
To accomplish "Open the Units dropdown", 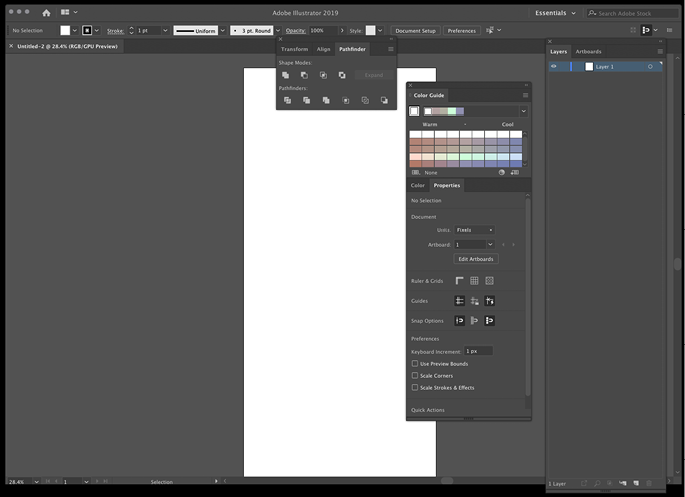I will 475,230.
